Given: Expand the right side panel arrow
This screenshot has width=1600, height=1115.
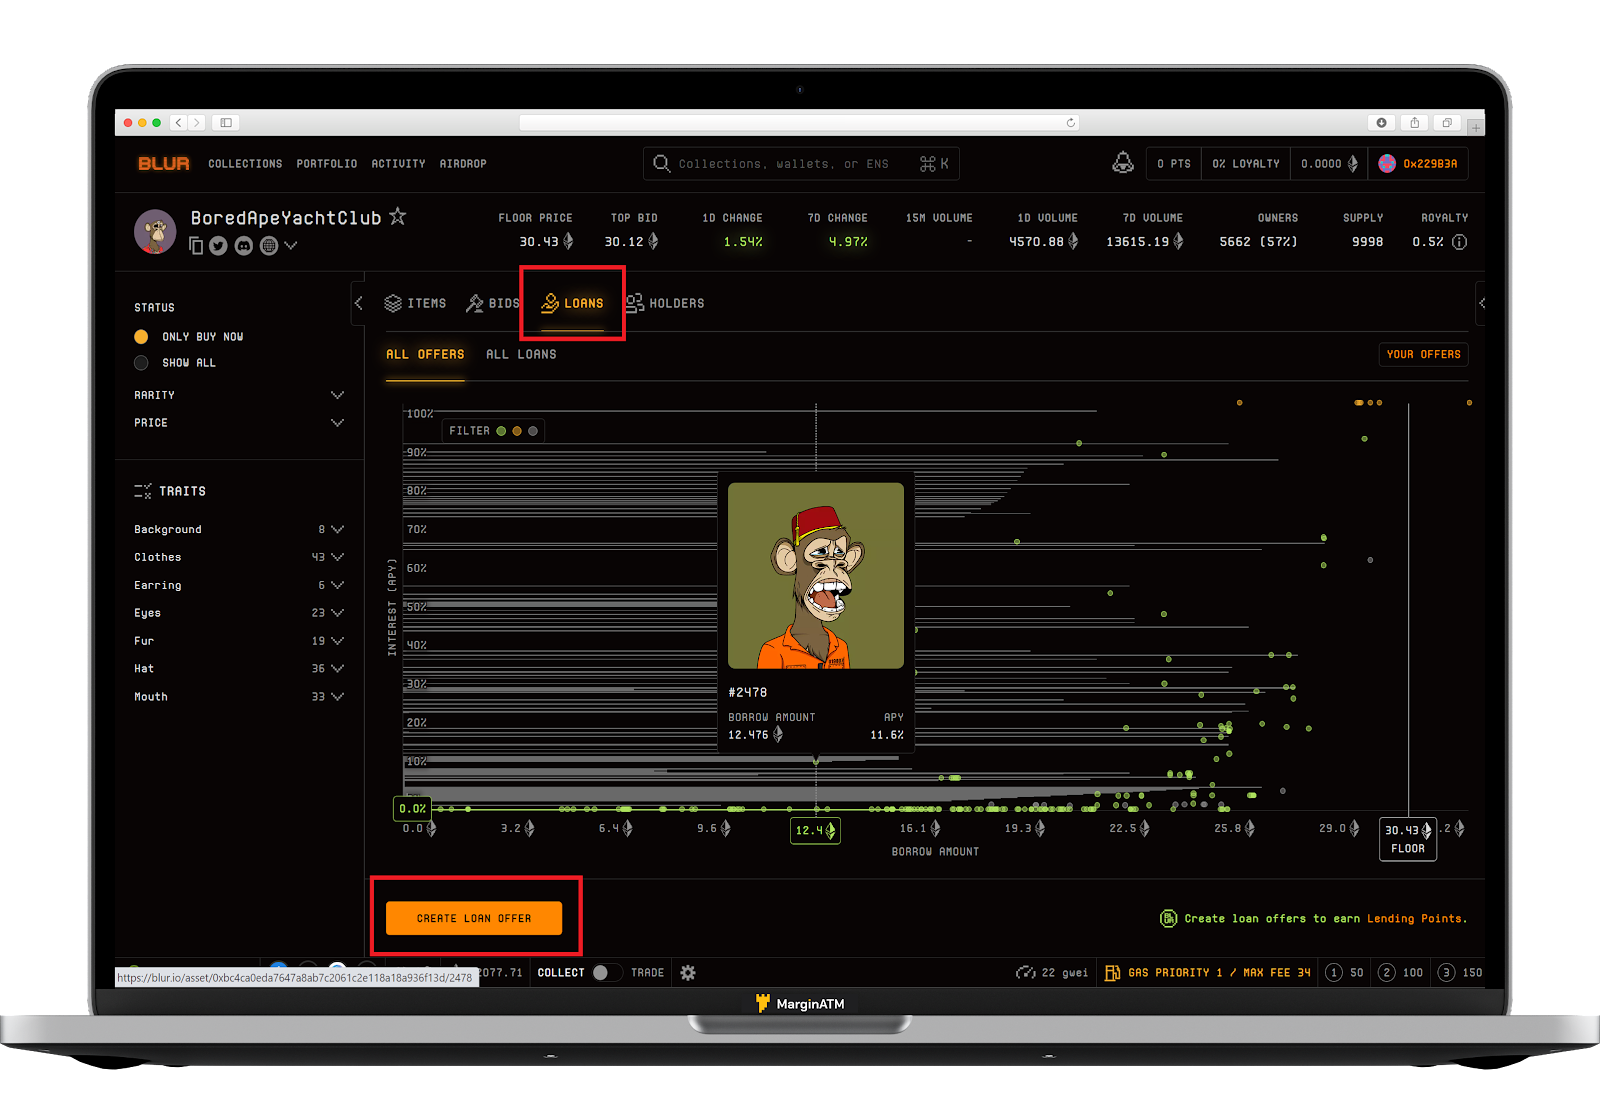Looking at the screenshot, I should (1481, 303).
